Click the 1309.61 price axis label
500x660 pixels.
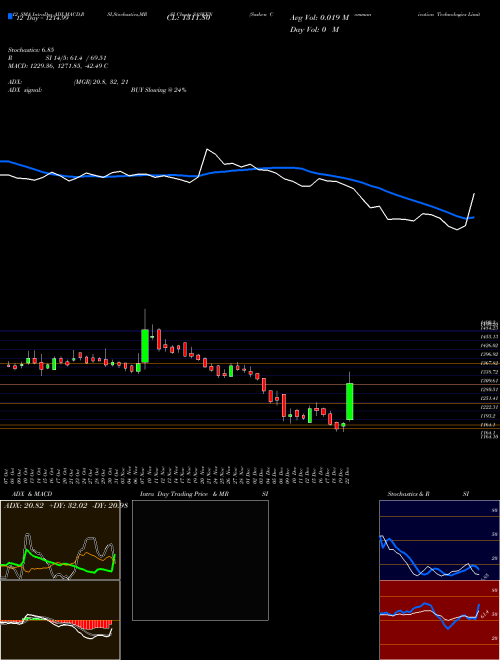coord(489,381)
